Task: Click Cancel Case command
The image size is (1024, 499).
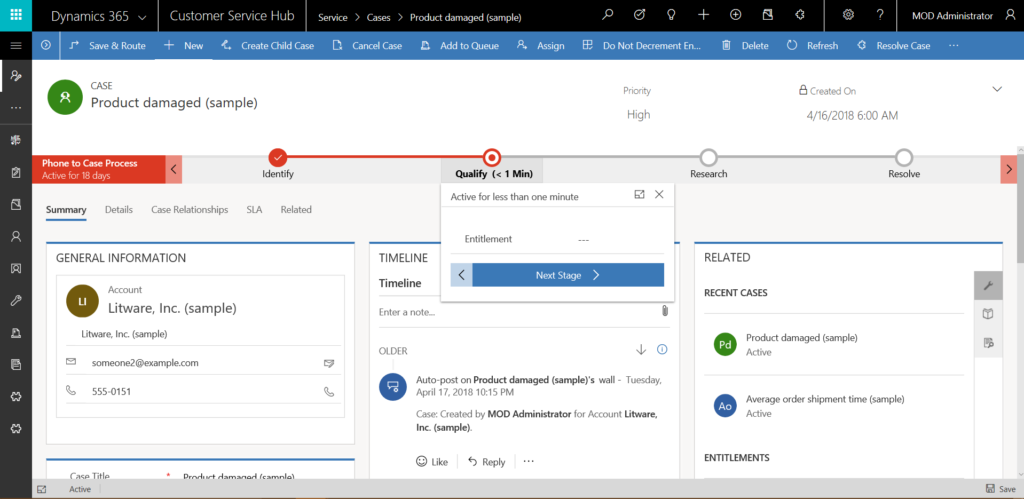Action: [367, 46]
